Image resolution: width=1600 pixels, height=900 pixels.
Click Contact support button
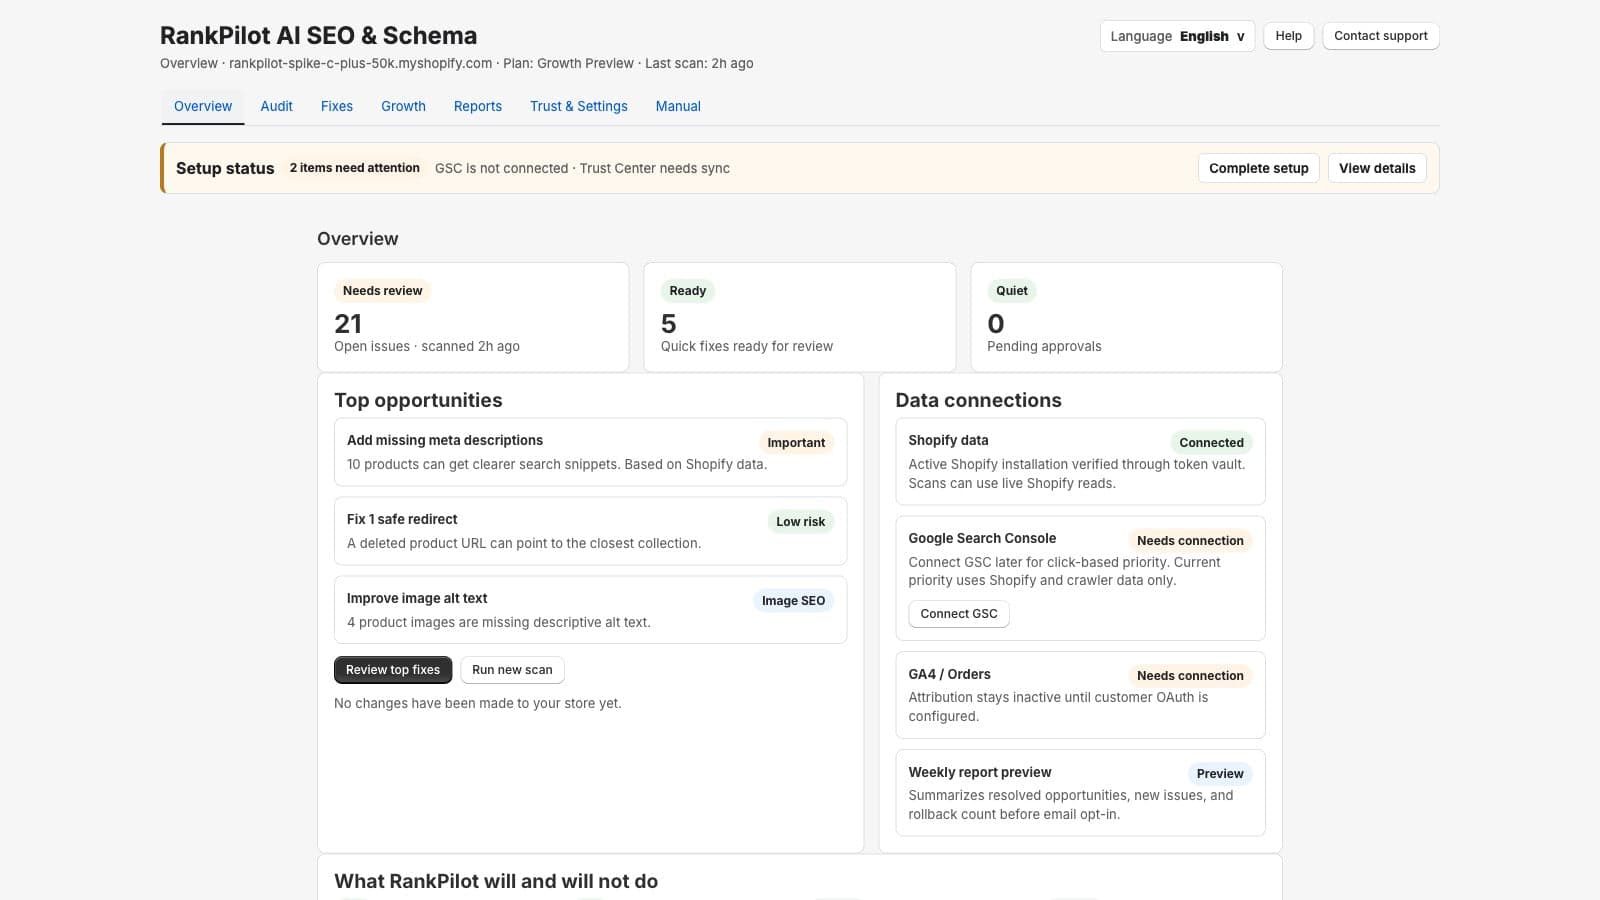[x=1380, y=36]
